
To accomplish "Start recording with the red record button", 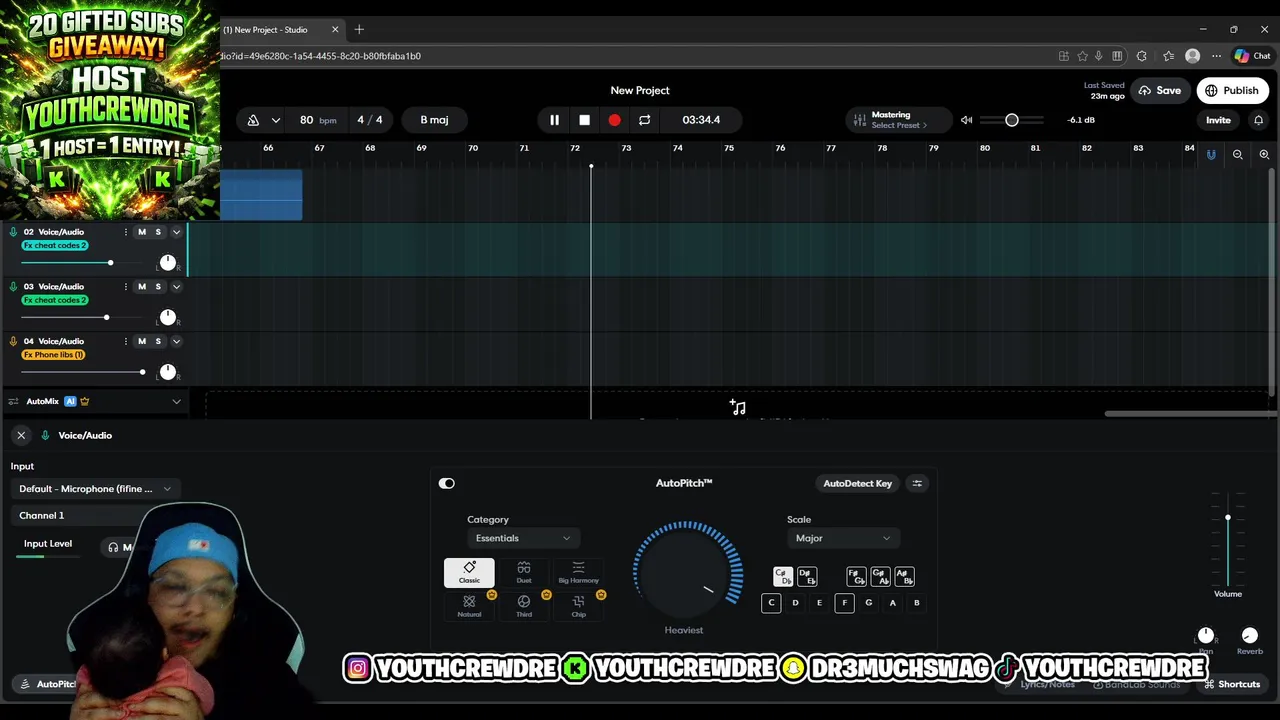I will (x=614, y=120).
